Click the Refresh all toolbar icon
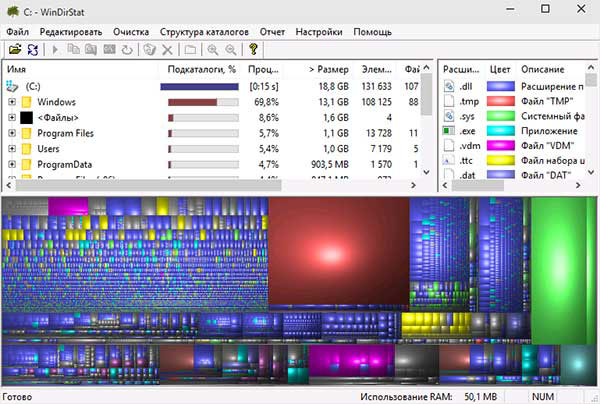 (32, 49)
